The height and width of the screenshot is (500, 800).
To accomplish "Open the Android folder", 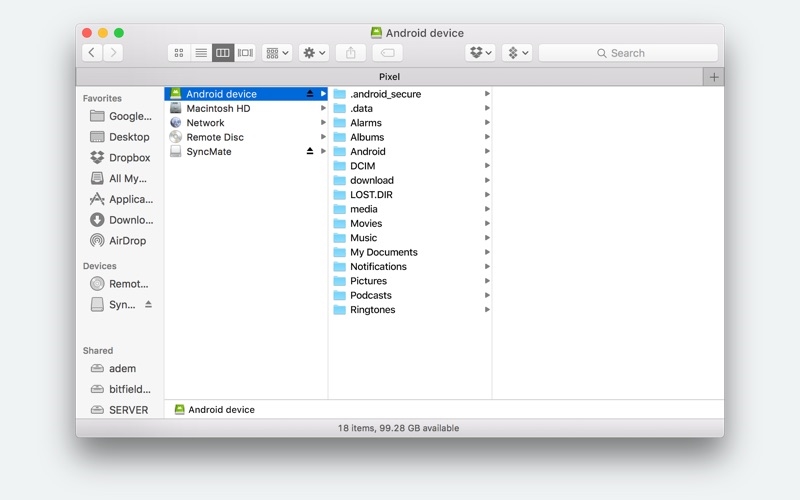I will click(411, 151).
